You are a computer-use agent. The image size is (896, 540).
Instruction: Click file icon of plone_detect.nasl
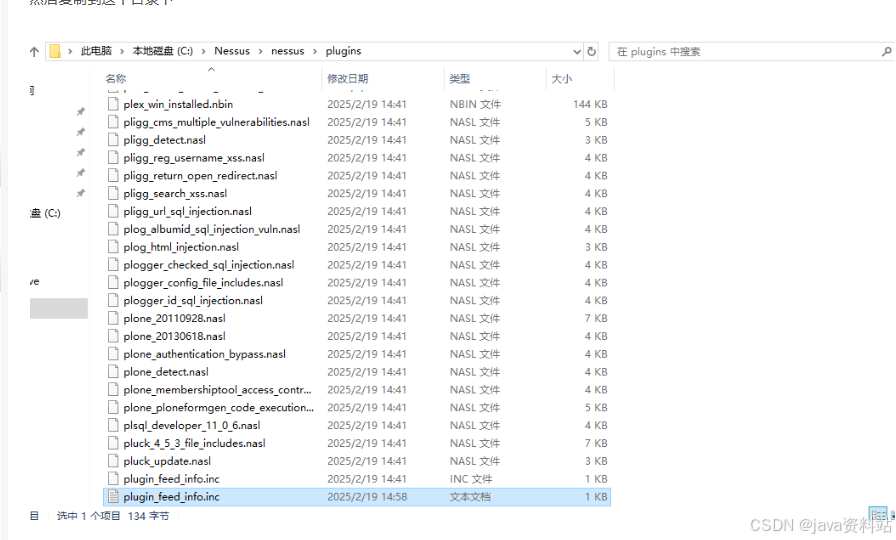tap(113, 372)
